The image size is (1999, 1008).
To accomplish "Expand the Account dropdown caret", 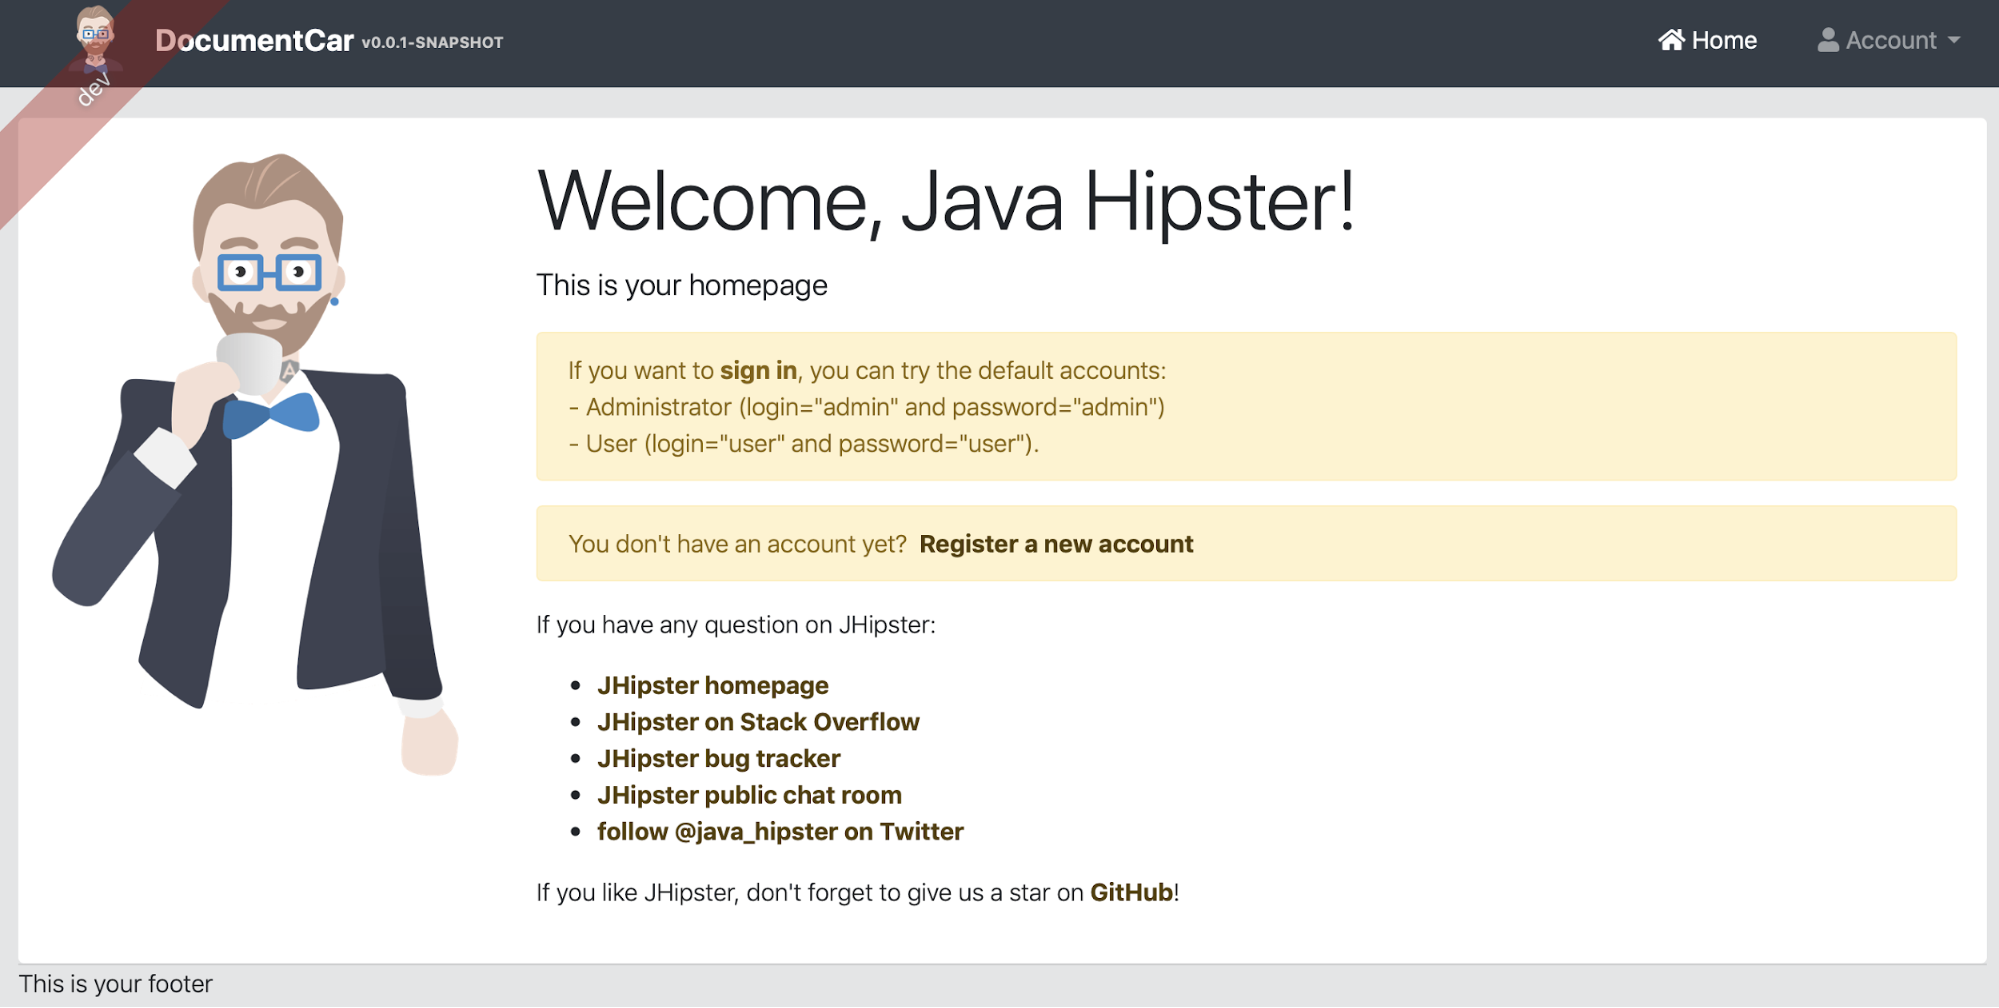I will [1954, 40].
